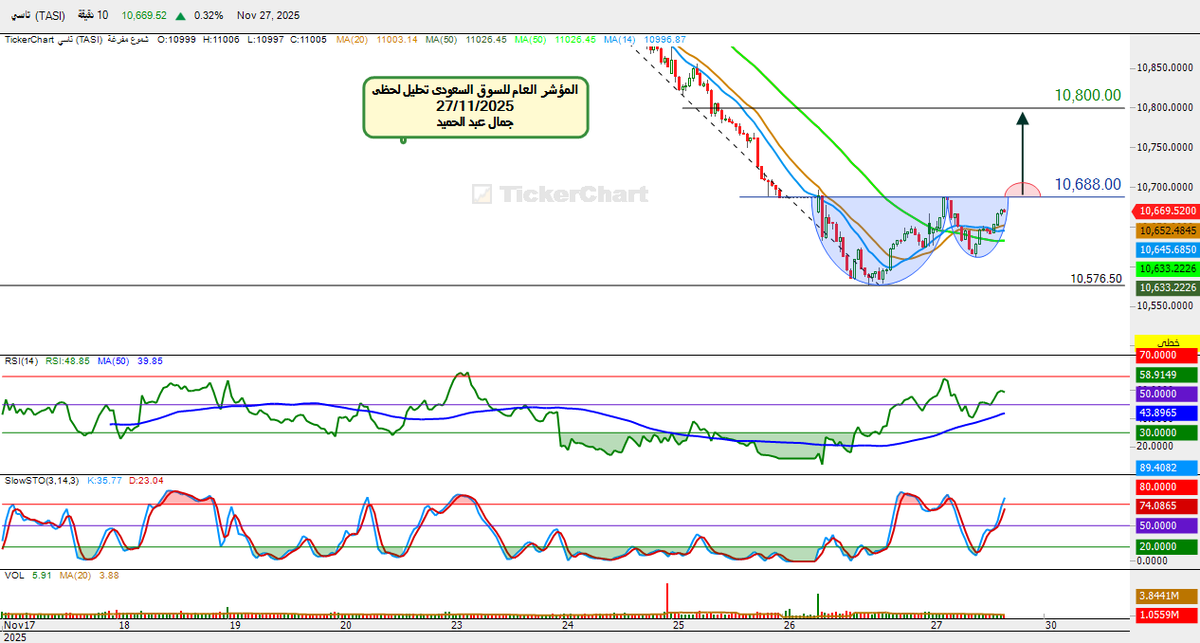The height and width of the screenshot is (643, 1200).
Task: Click the 58.9149 RSI value tag
Action: tap(1166, 375)
